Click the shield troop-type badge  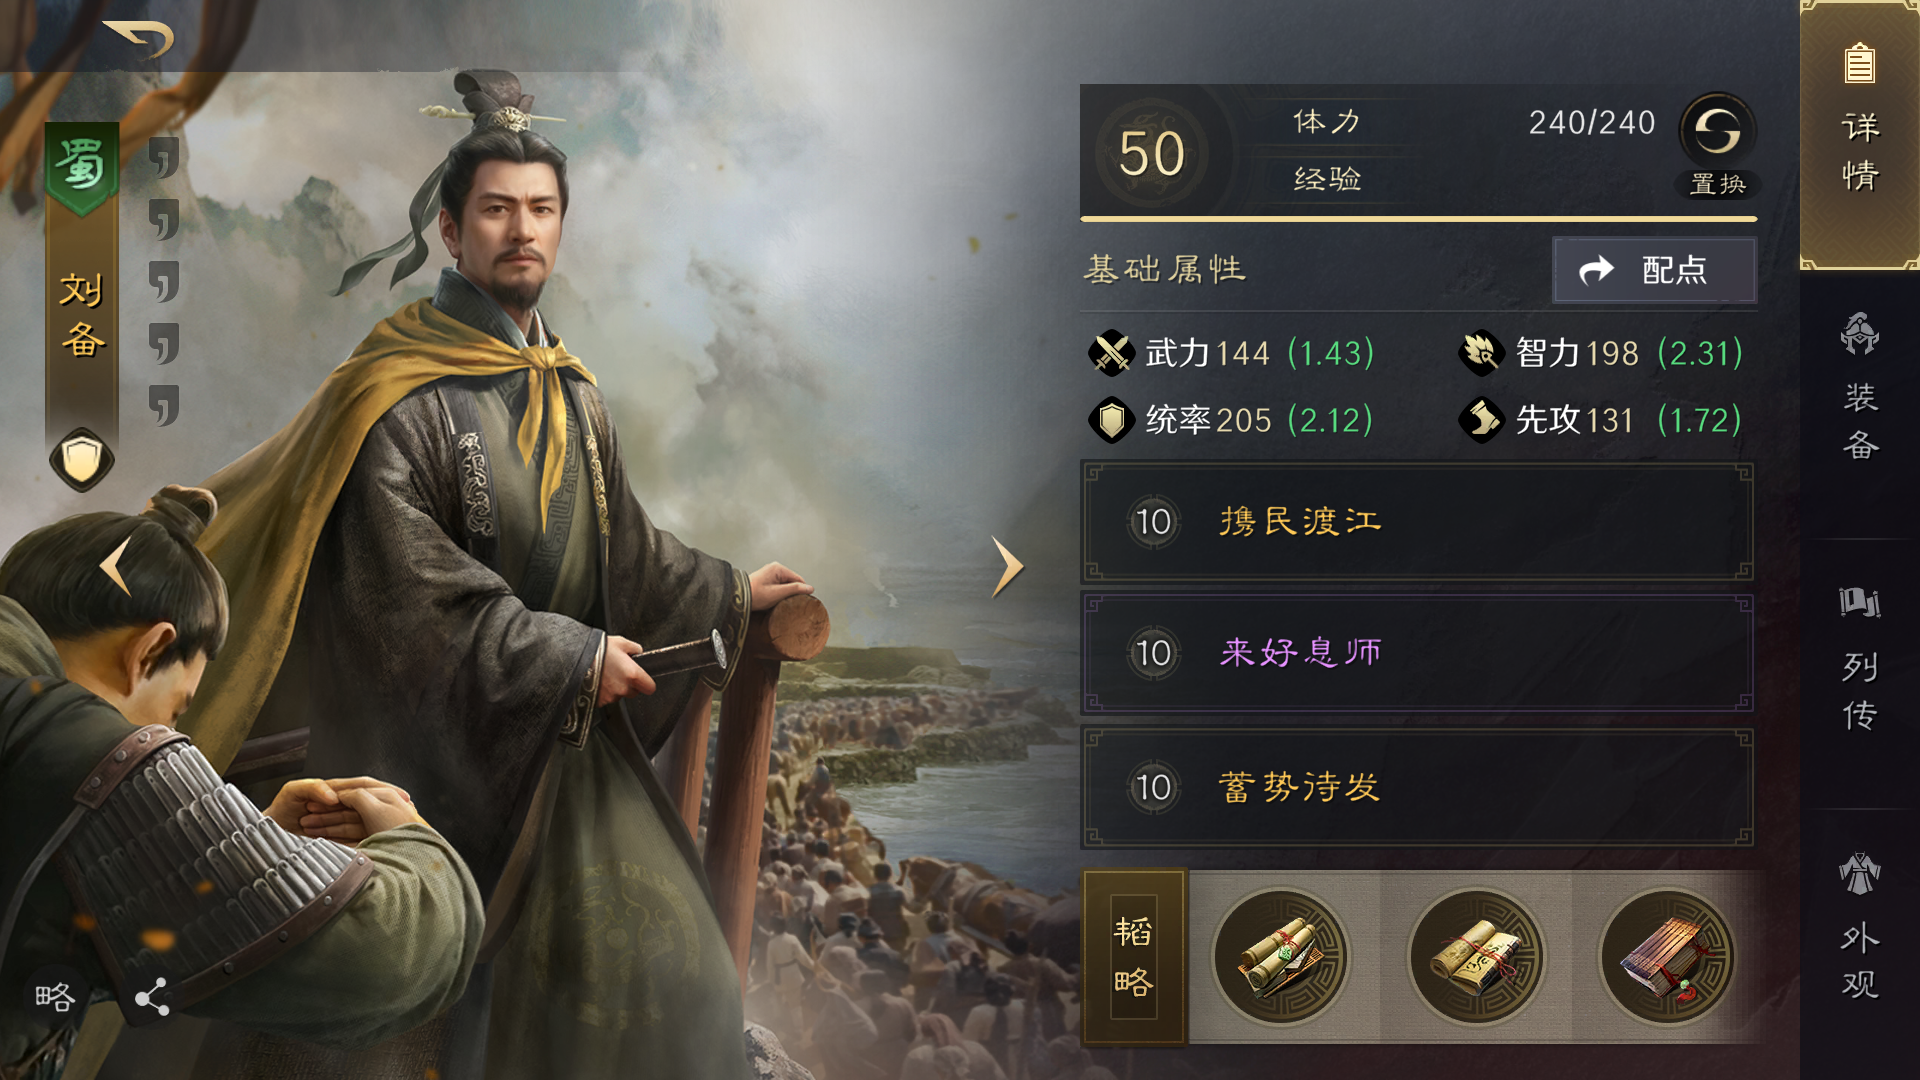click(x=82, y=460)
